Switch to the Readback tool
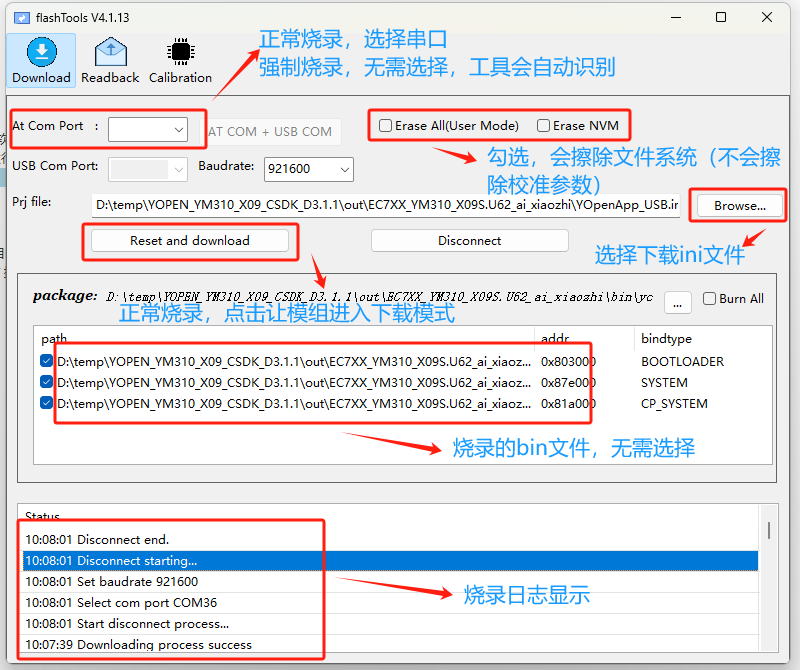The width and height of the screenshot is (800, 670). [110, 61]
